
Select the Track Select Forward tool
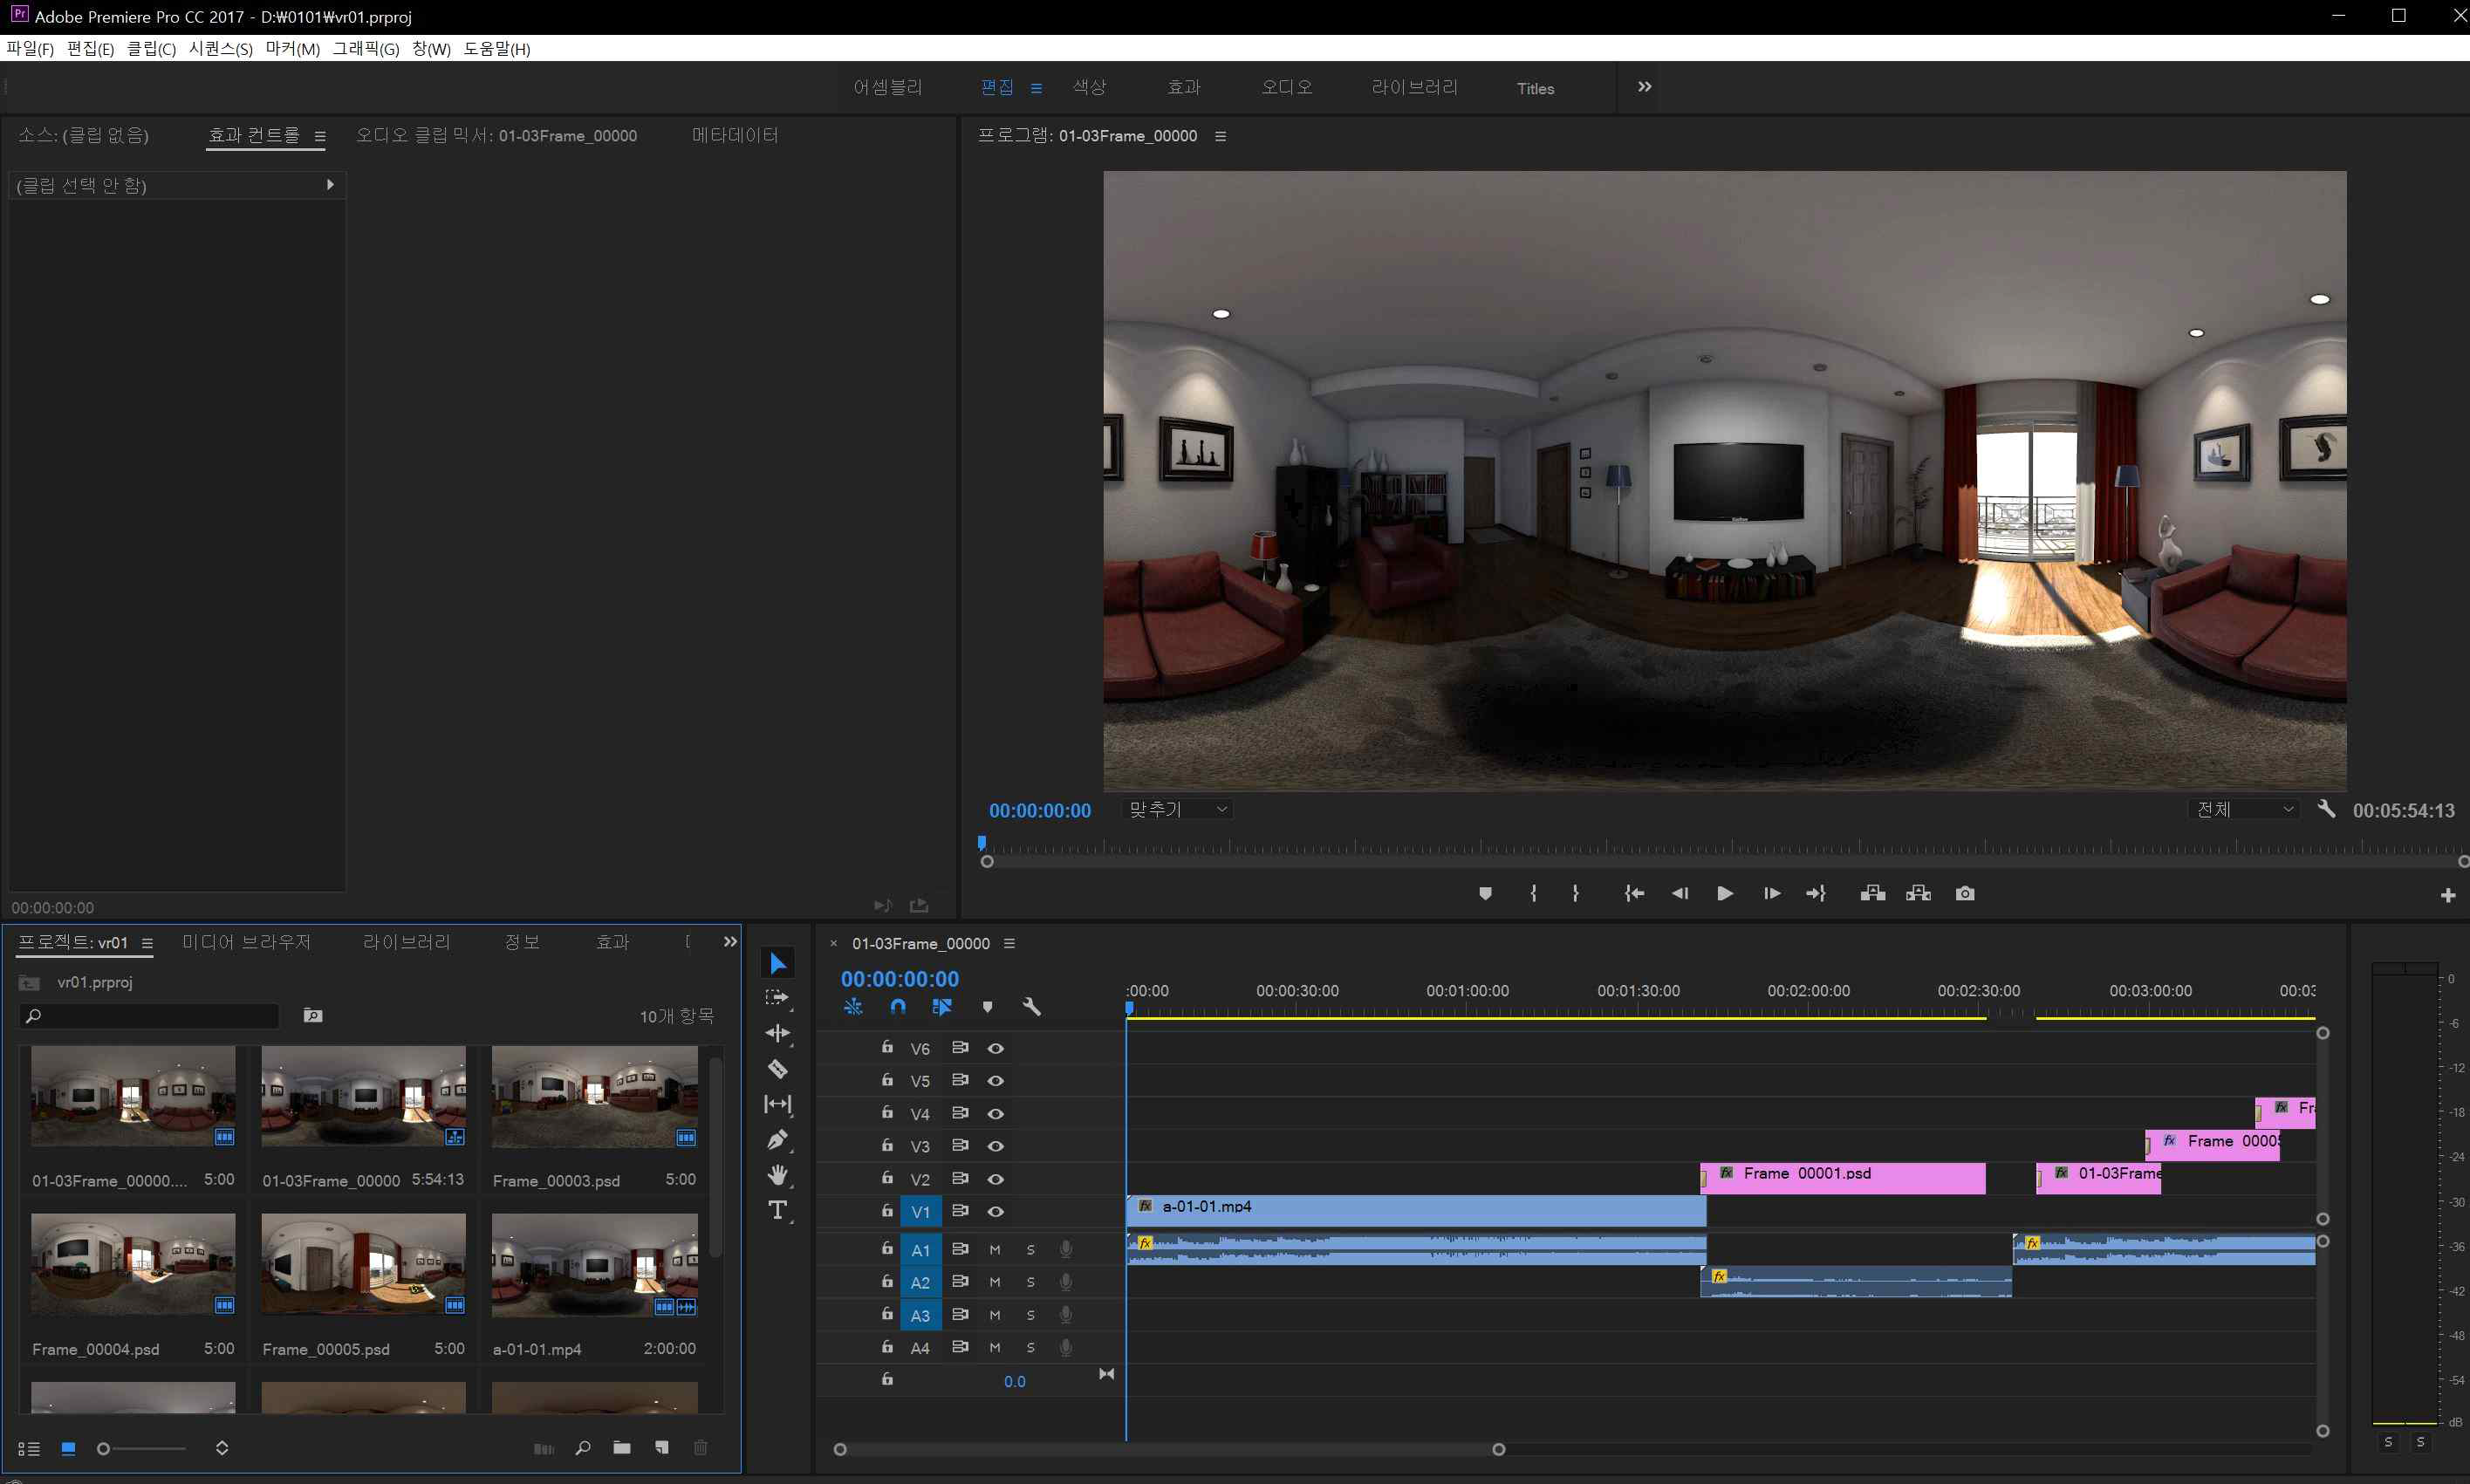(777, 998)
